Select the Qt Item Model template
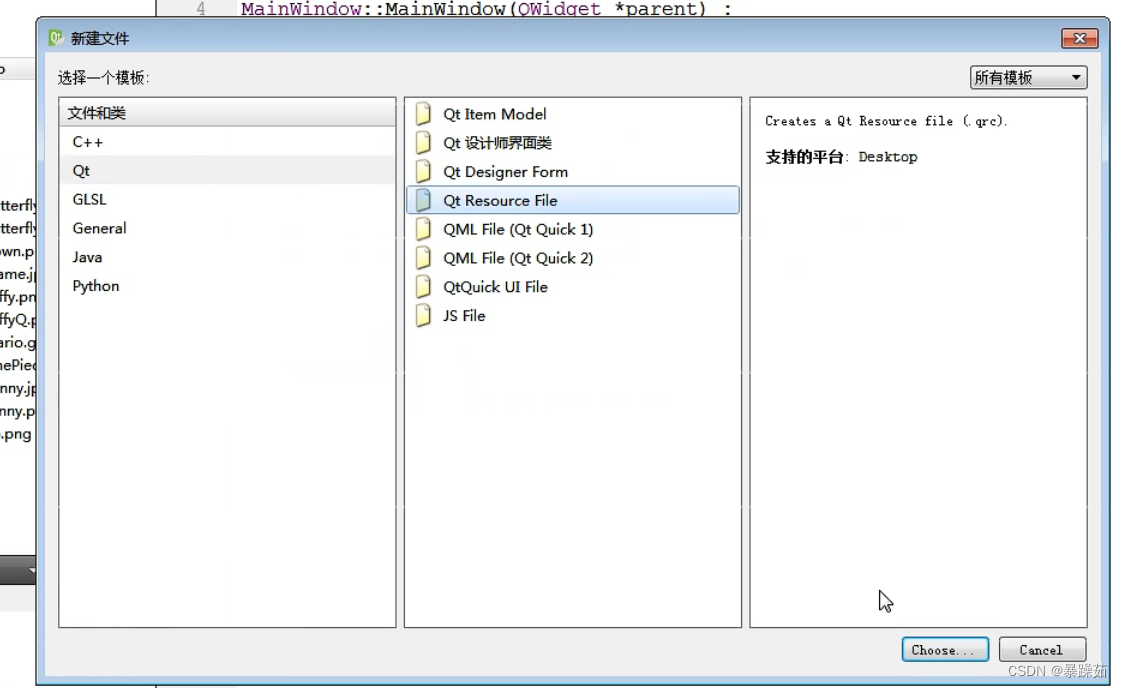 click(x=572, y=114)
